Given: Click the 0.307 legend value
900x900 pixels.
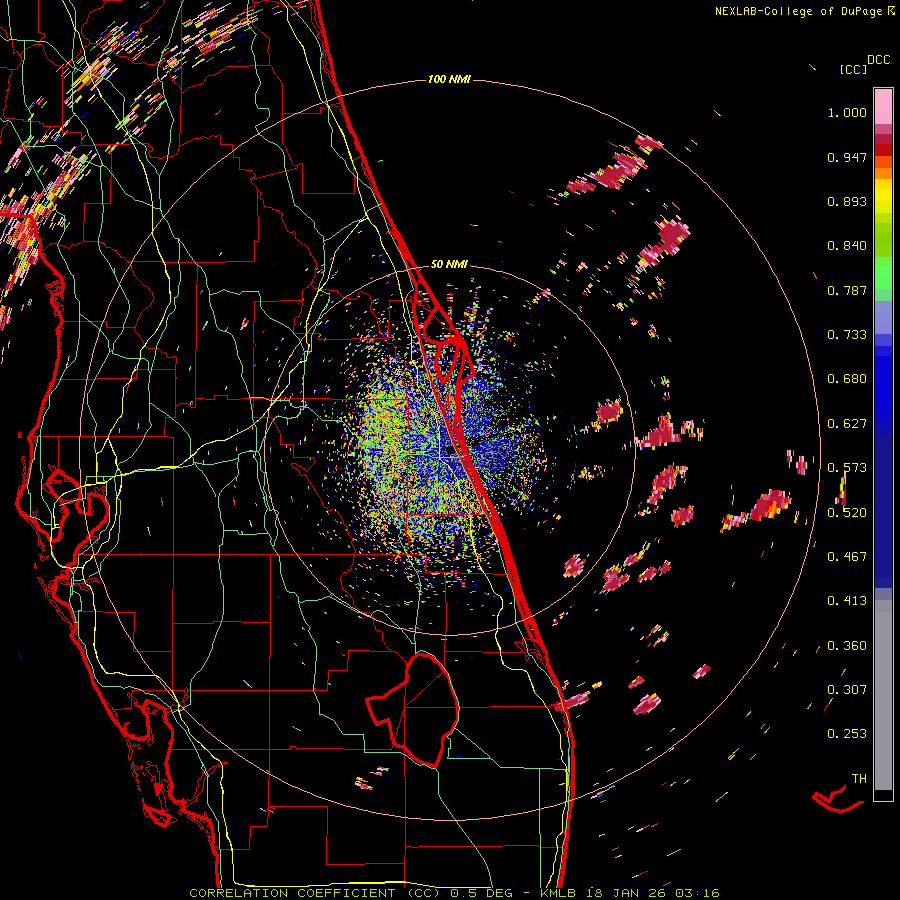Looking at the screenshot, I should (847, 690).
